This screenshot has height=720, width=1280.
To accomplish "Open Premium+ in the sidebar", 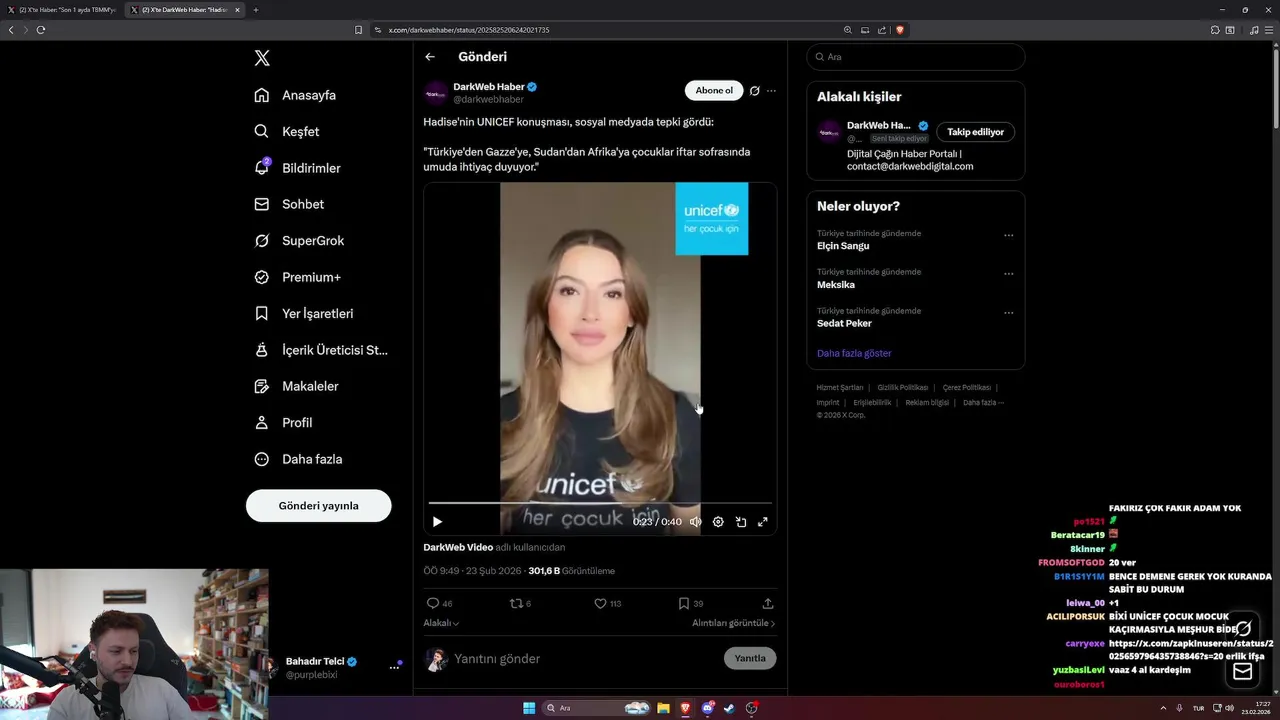I will tap(297, 277).
